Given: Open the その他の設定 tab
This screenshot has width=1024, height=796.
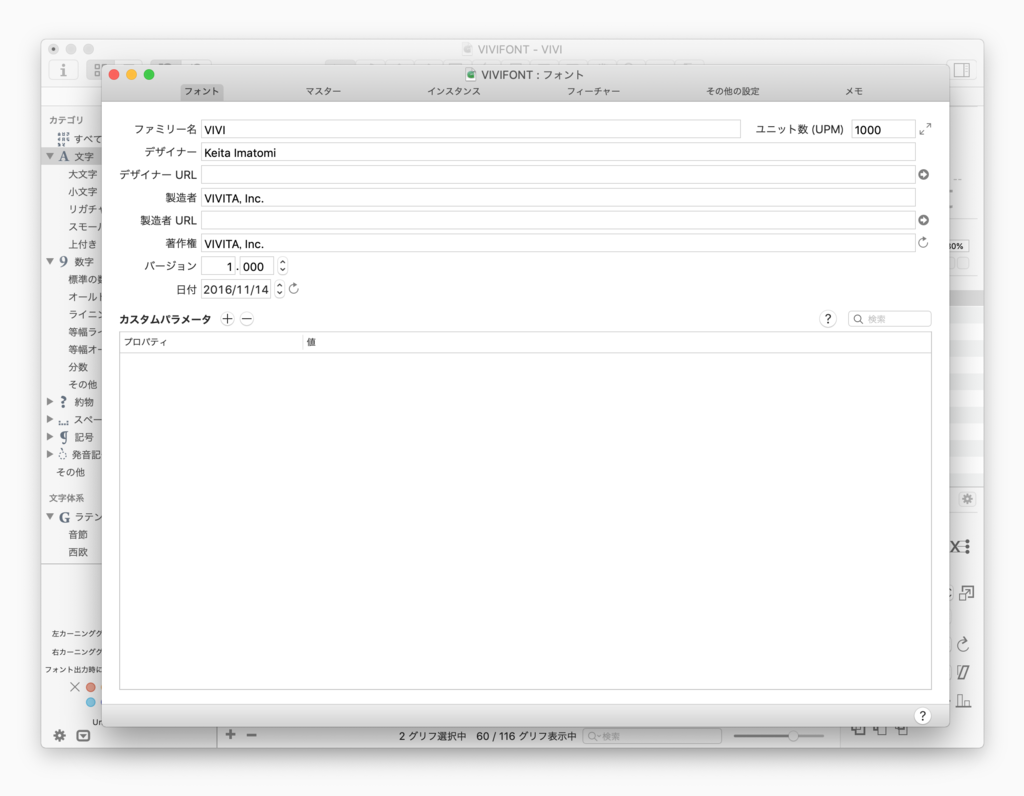Looking at the screenshot, I should pos(732,91).
